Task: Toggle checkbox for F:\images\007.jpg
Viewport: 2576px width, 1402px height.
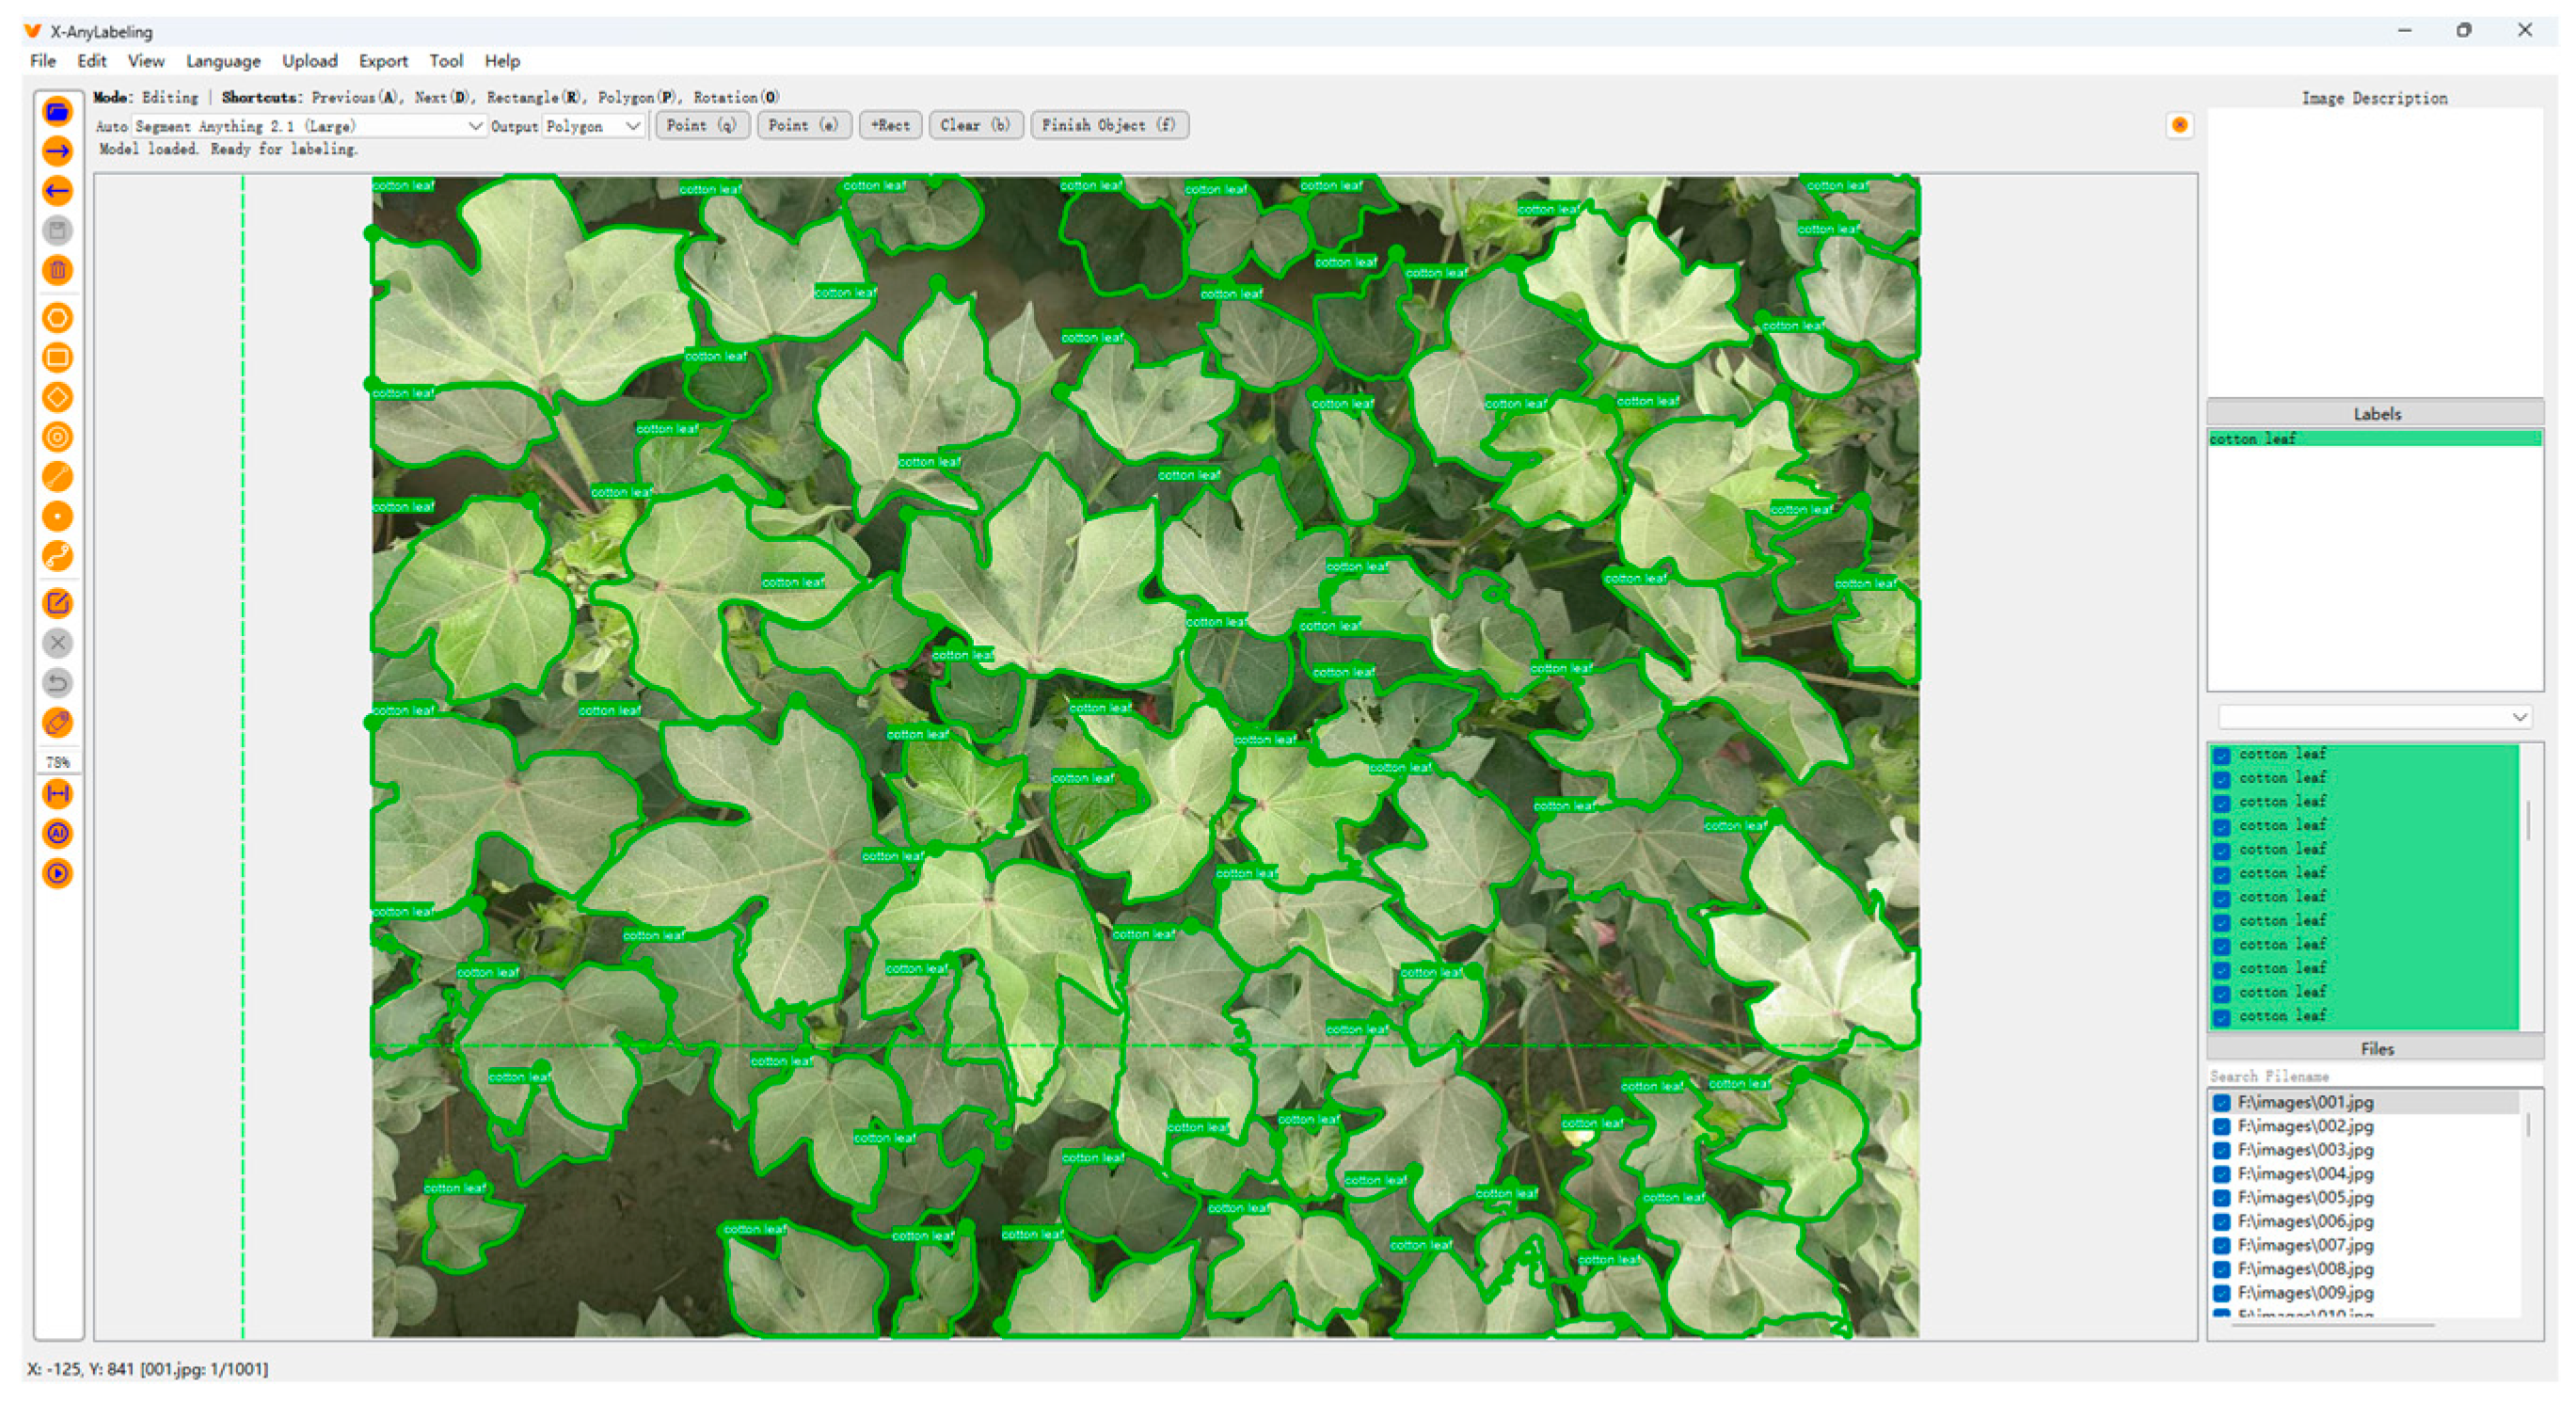Action: pos(2221,1245)
